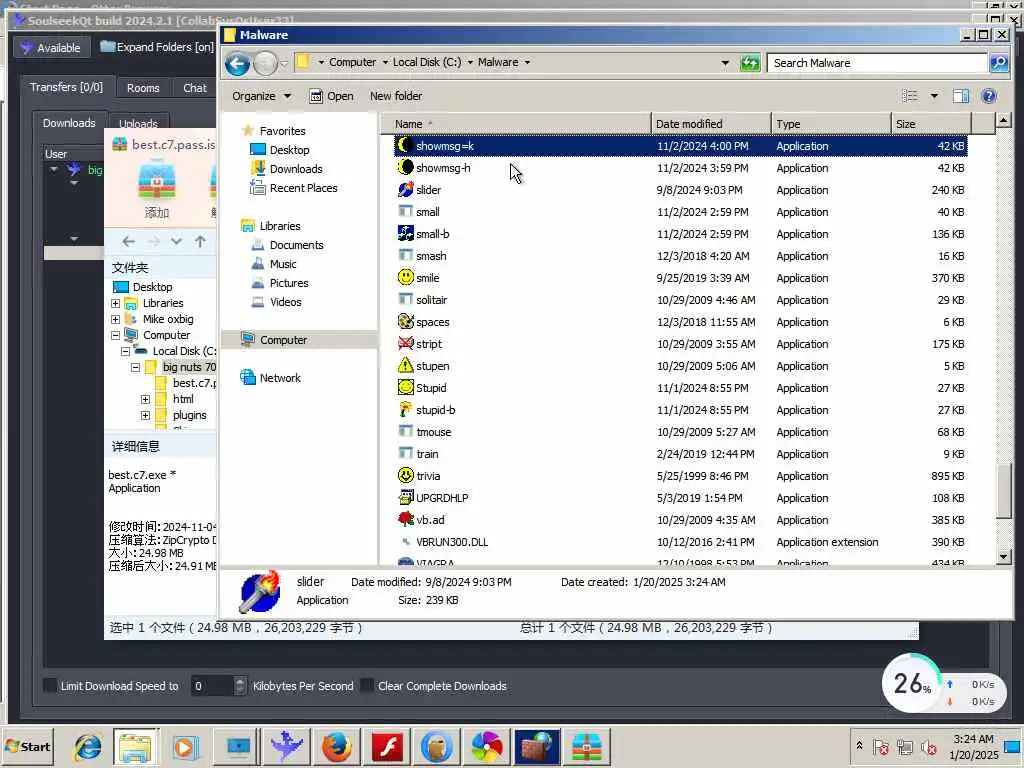The image size is (1024, 768).
Task: Click the file list vertical scrollbar thumb
Action: coord(1003,491)
